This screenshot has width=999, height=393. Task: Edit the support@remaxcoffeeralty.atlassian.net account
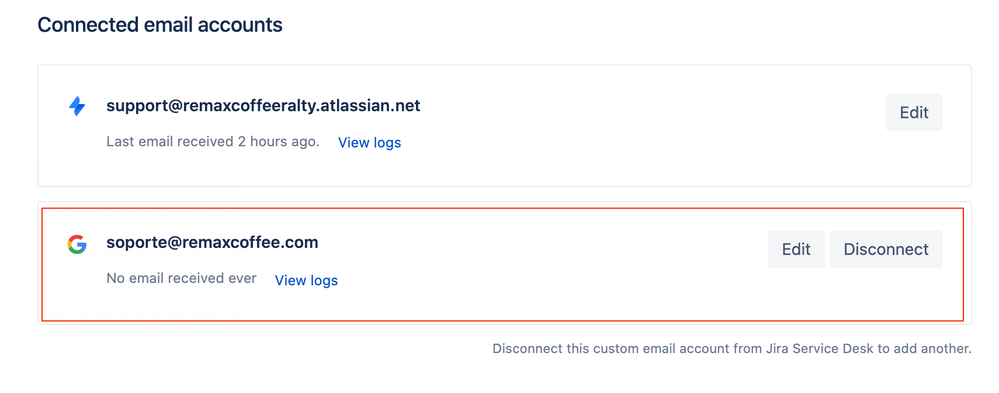914,113
